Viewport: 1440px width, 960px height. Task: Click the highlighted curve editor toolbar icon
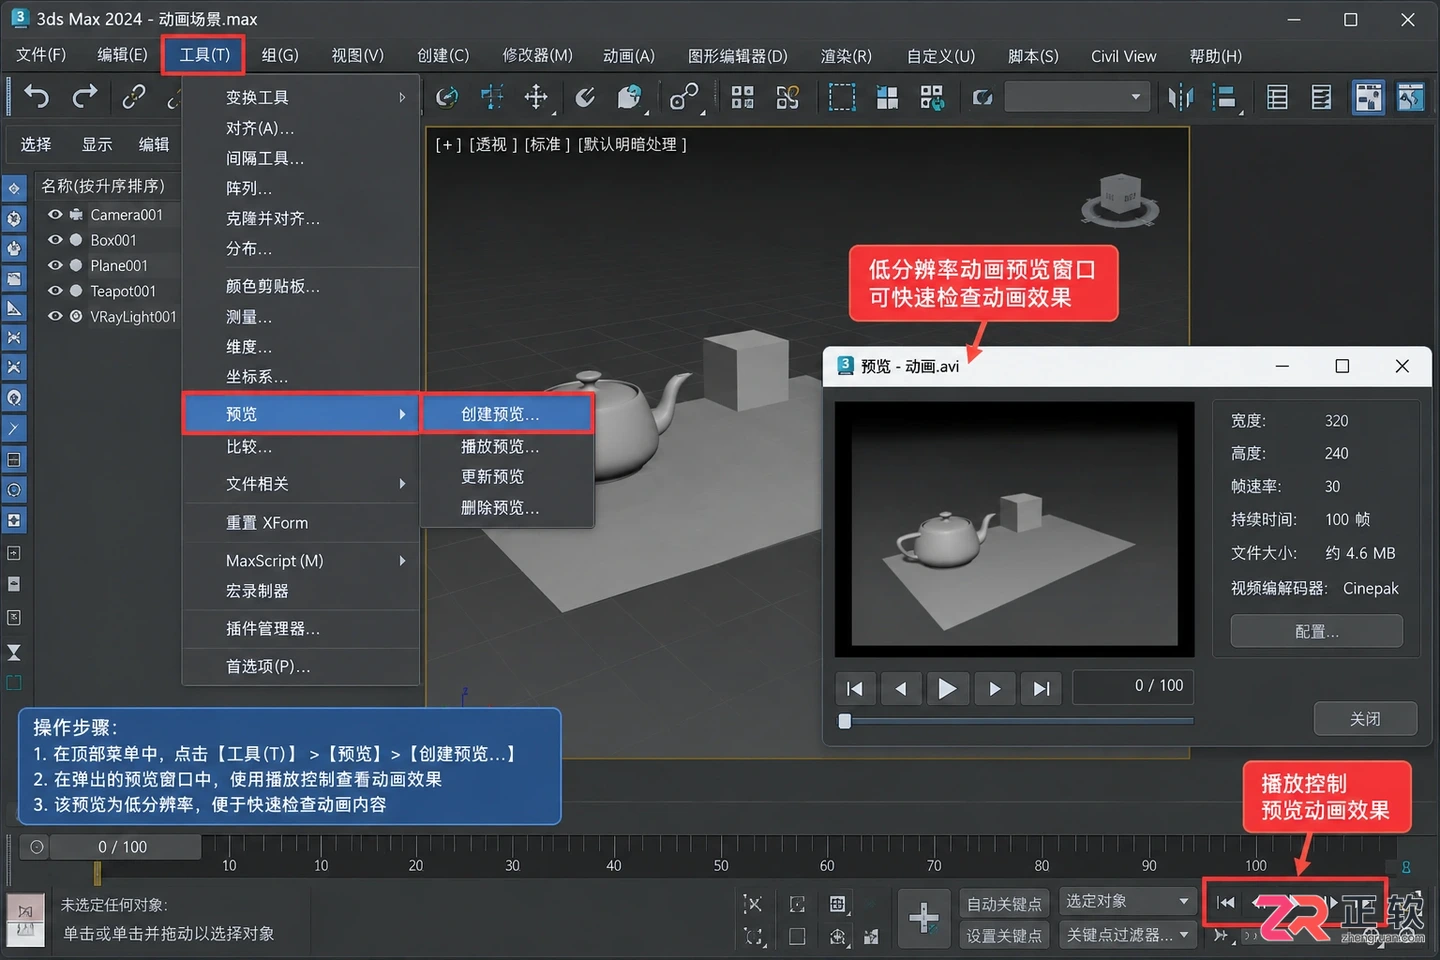(x=1368, y=97)
